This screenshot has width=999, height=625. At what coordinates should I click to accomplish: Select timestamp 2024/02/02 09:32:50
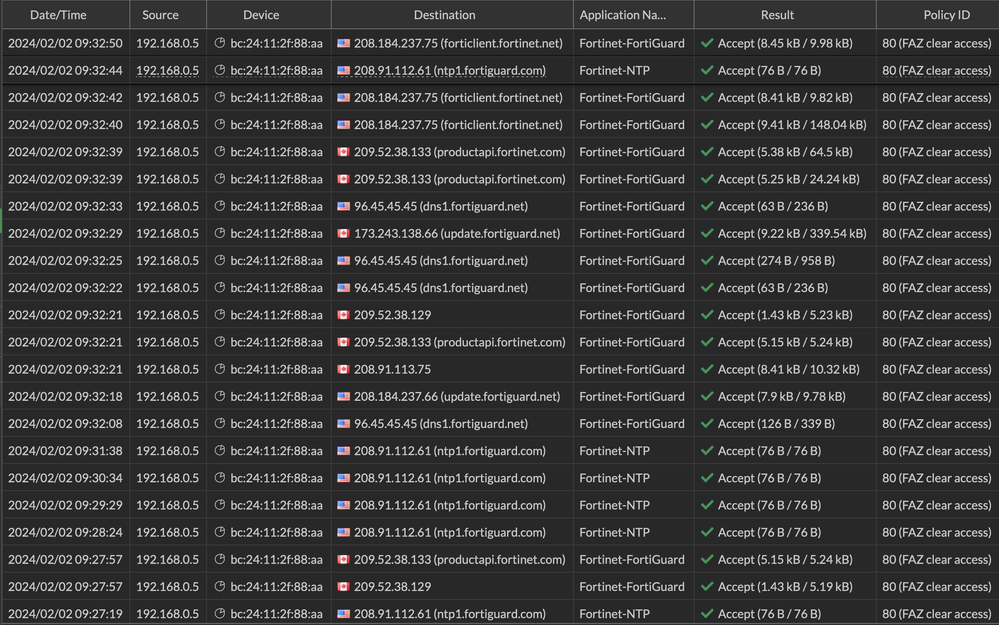(65, 43)
